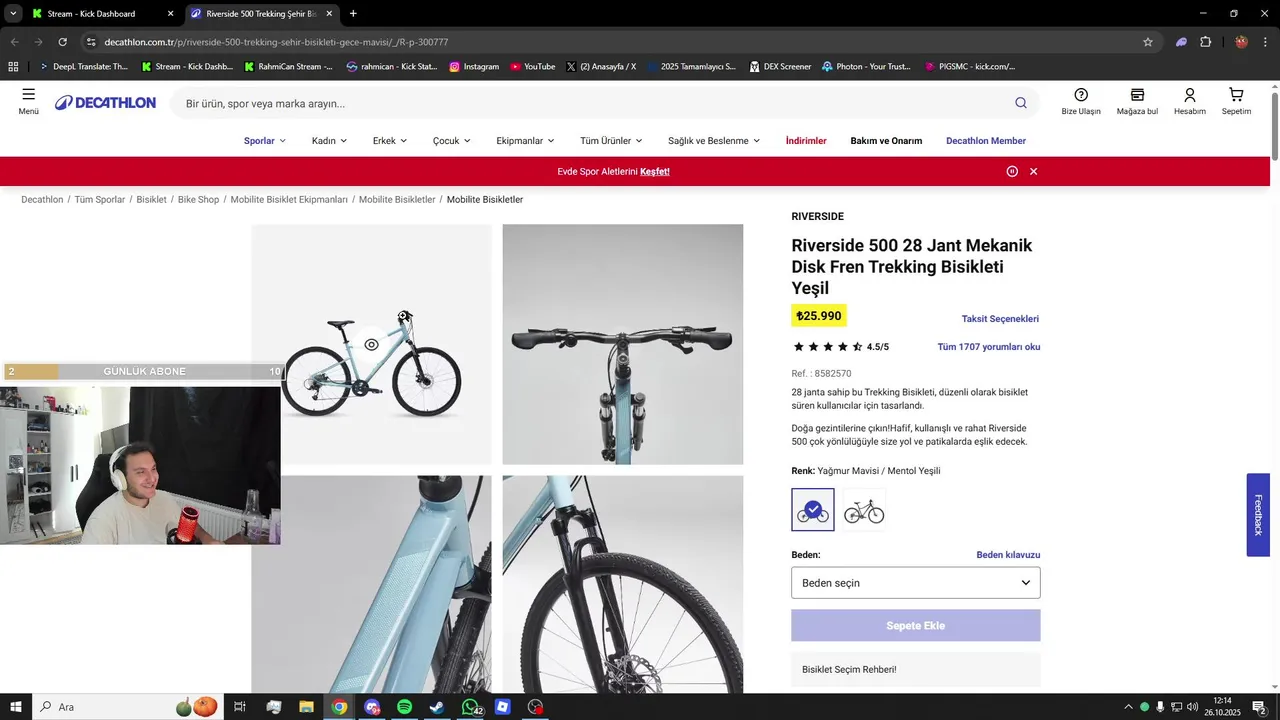The width and height of the screenshot is (1280, 720).
Task: View site information icon in address bar
Action: click(x=91, y=42)
